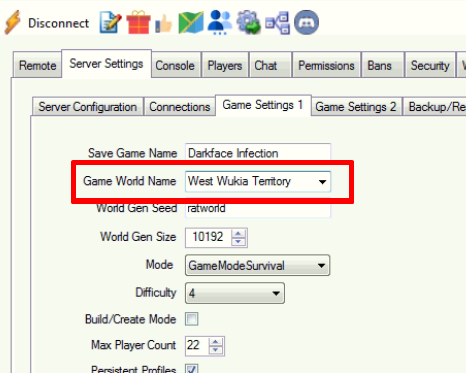Open the green map icon
The image size is (466, 373).
pyautogui.click(x=191, y=23)
